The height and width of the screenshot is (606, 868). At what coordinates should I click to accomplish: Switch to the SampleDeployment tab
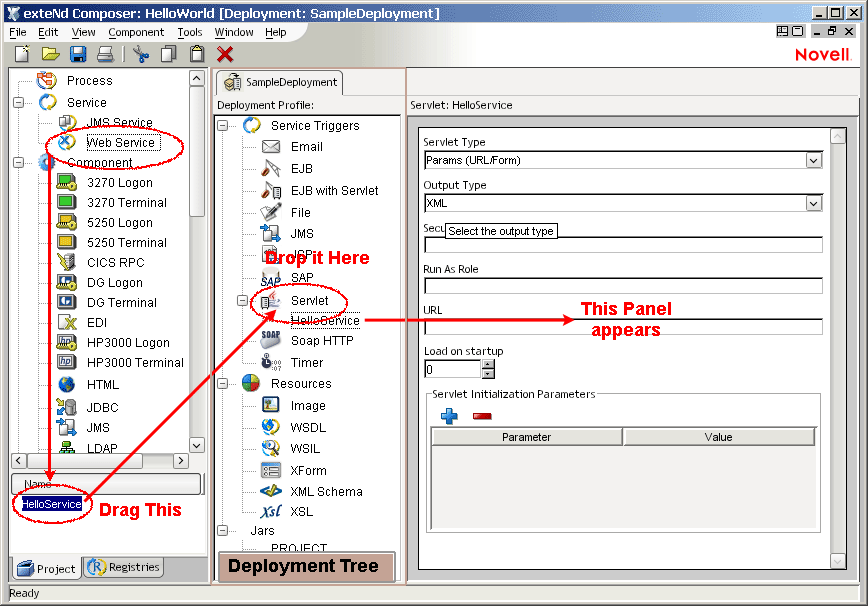point(280,82)
